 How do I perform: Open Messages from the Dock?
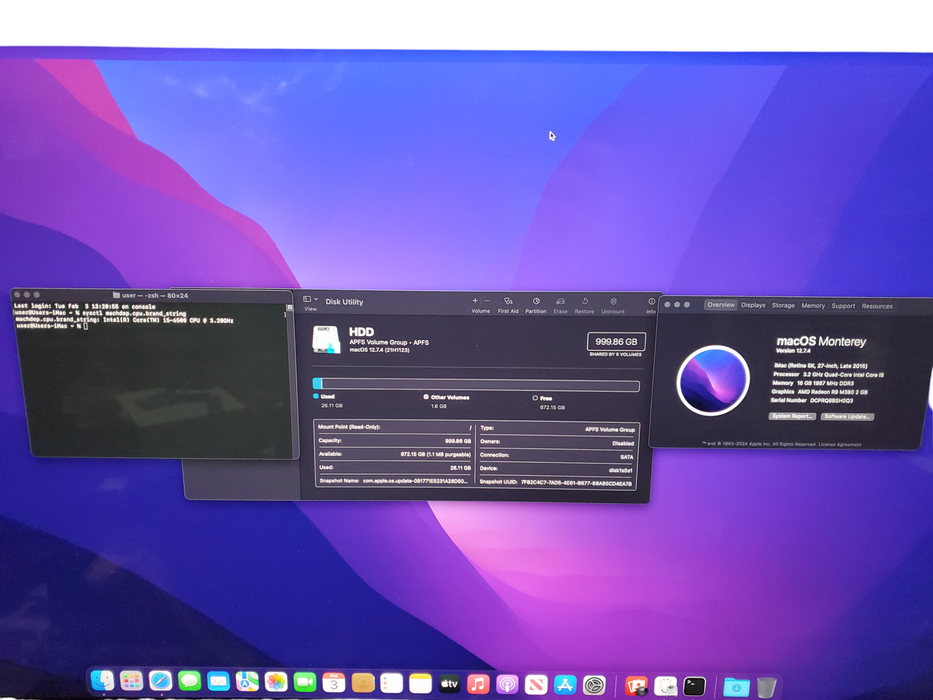pos(189,682)
